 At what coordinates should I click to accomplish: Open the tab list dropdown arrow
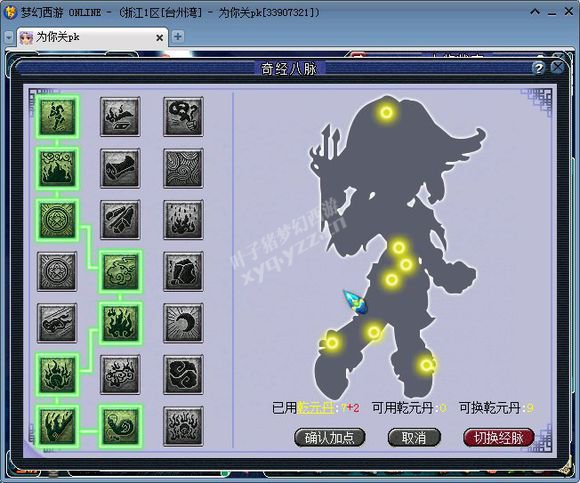(9, 37)
